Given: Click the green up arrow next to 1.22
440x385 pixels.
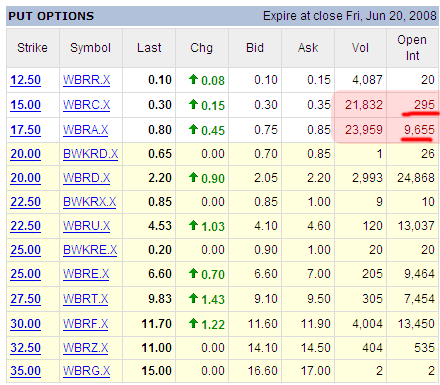Looking at the screenshot, I should (193, 323).
